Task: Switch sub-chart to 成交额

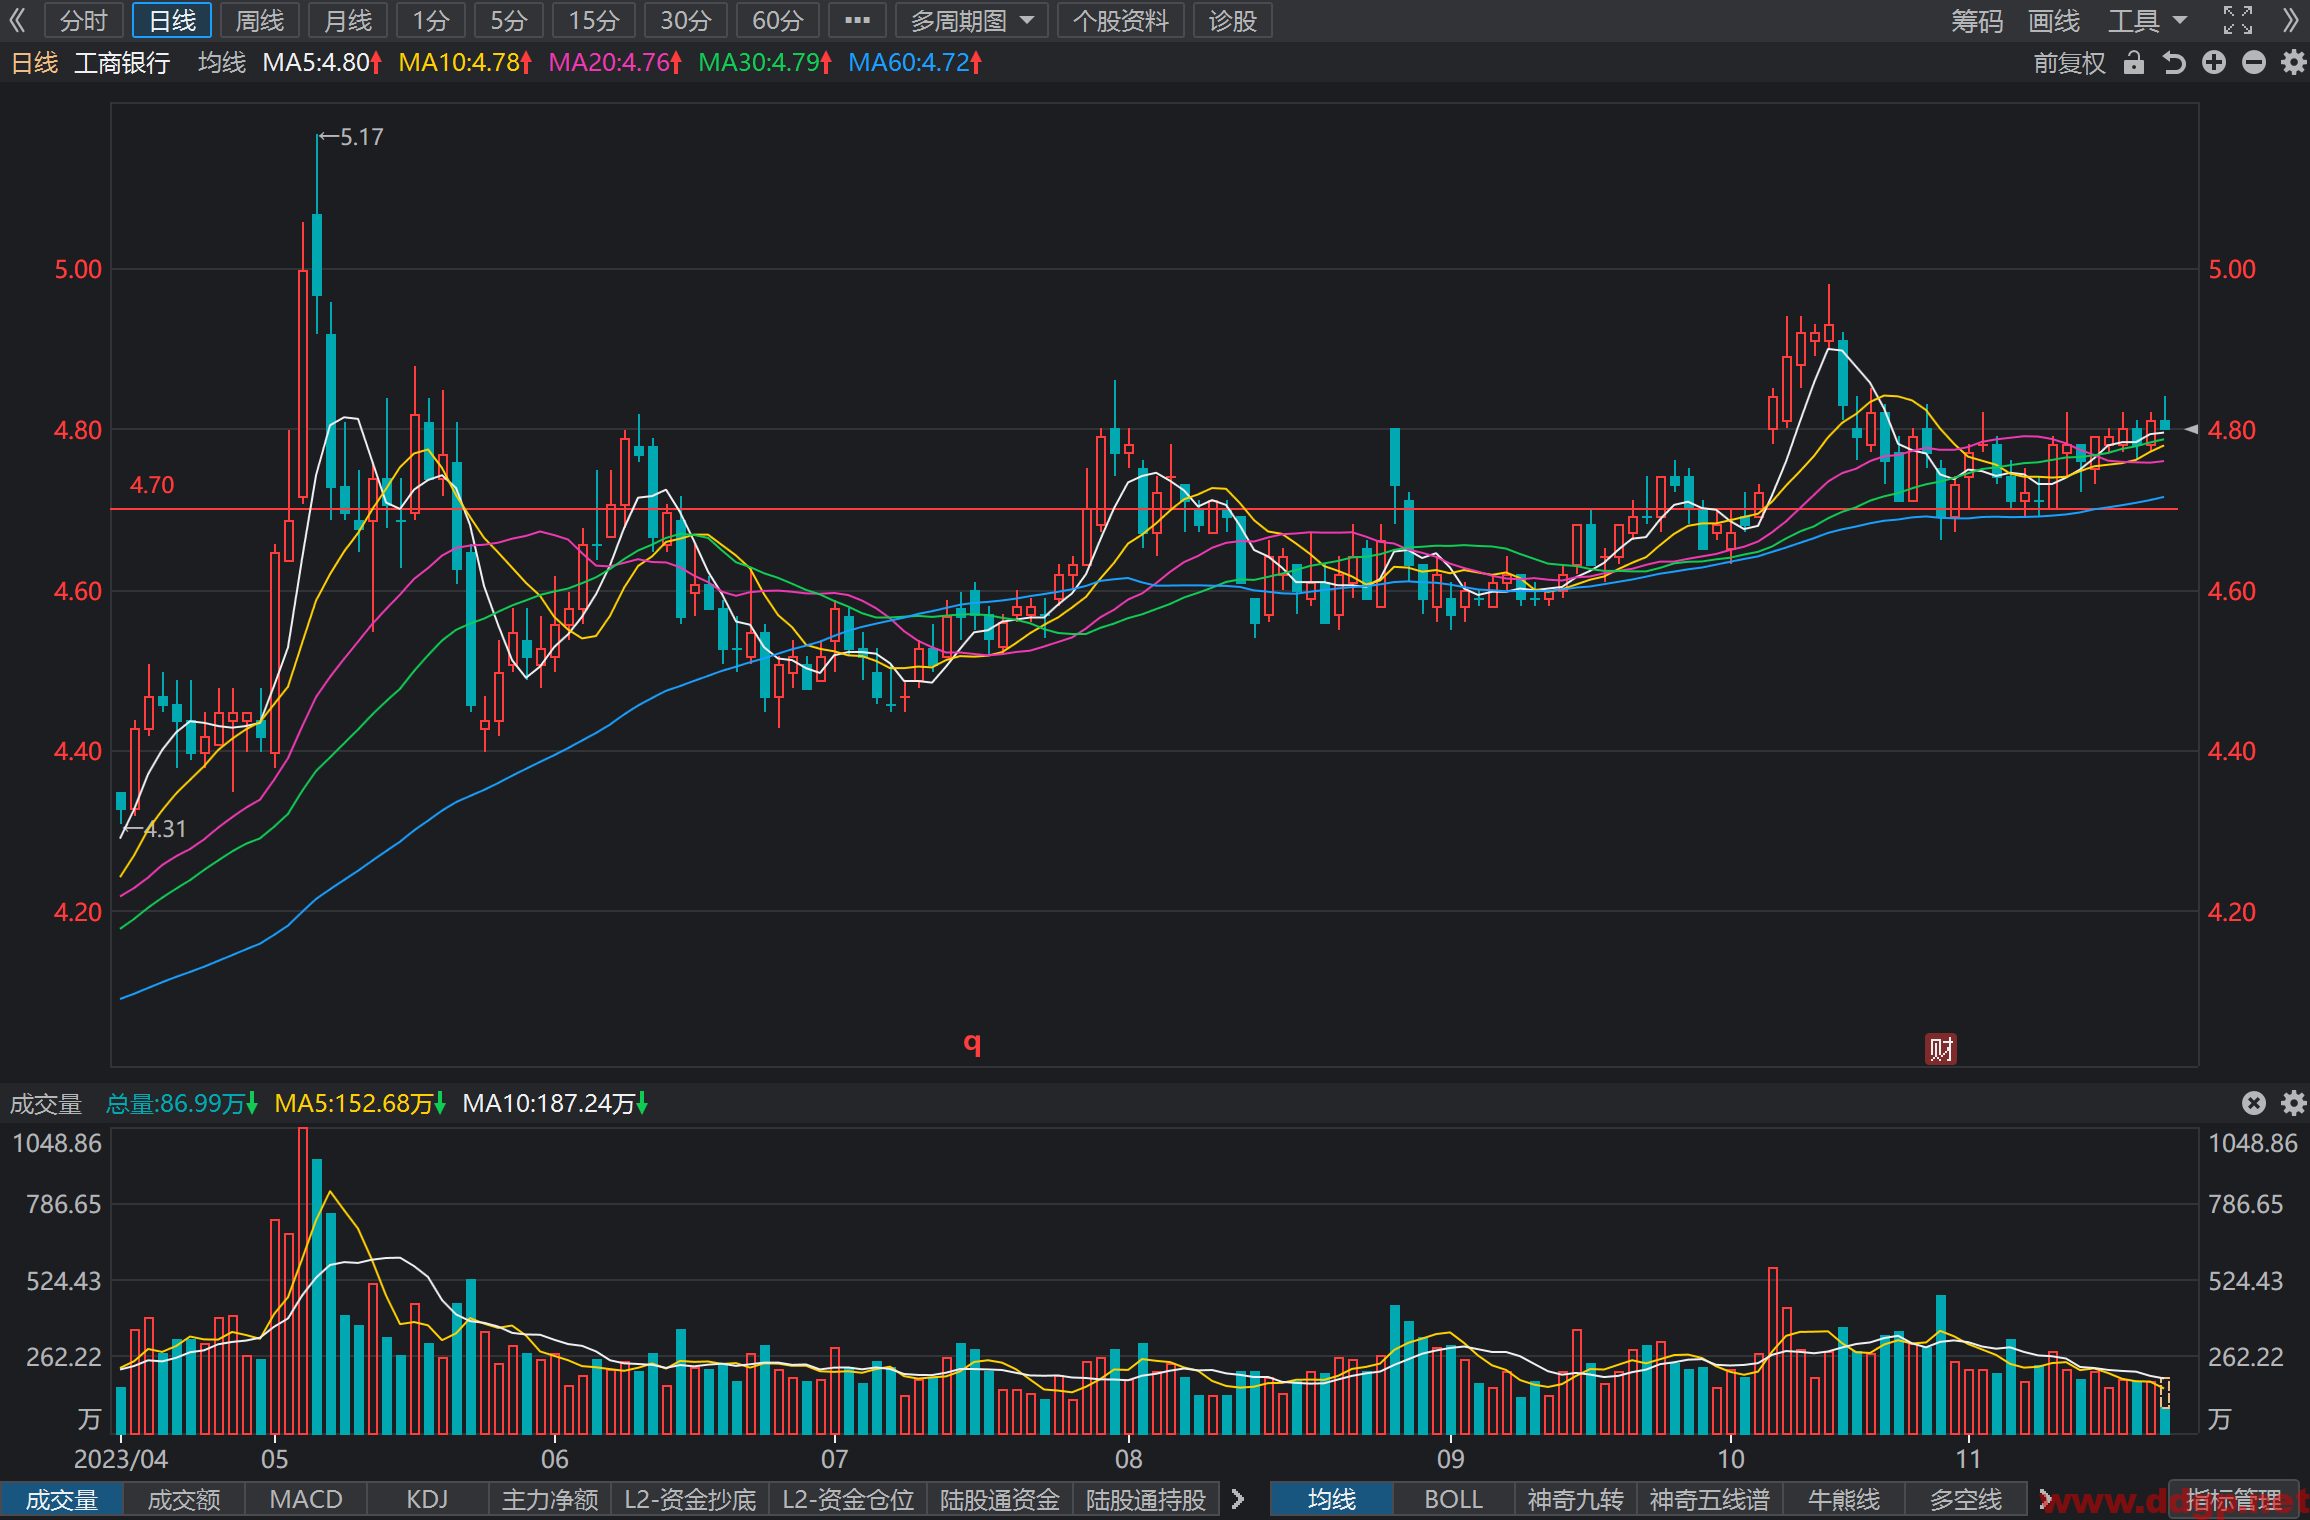Action: pos(184,1499)
